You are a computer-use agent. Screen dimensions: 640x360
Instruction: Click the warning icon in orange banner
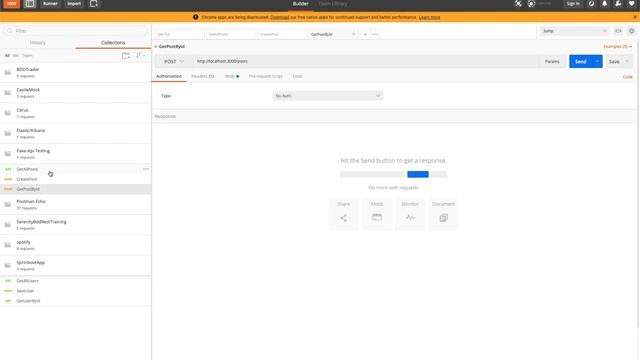coord(196,17)
